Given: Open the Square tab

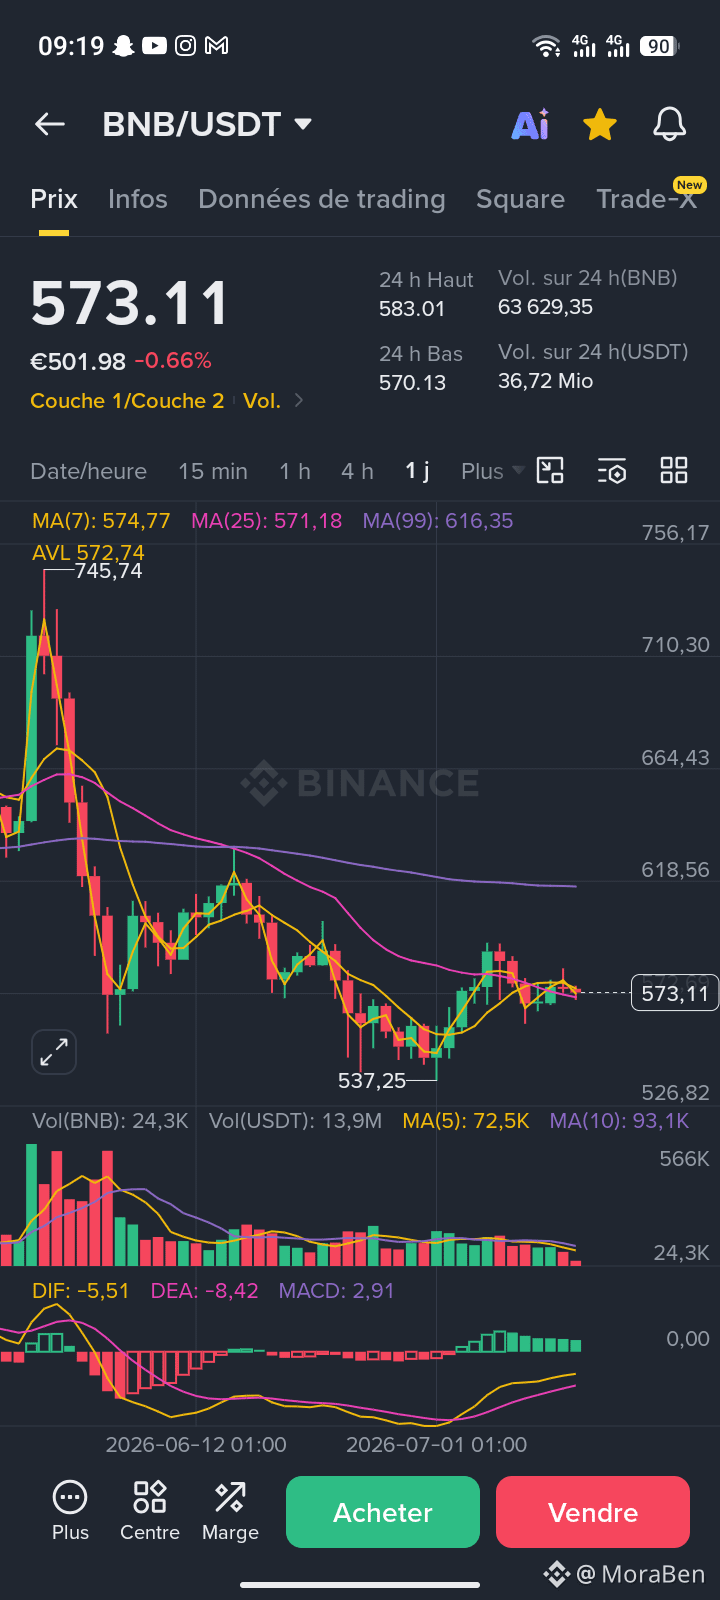Looking at the screenshot, I should pyautogui.click(x=520, y=199).
